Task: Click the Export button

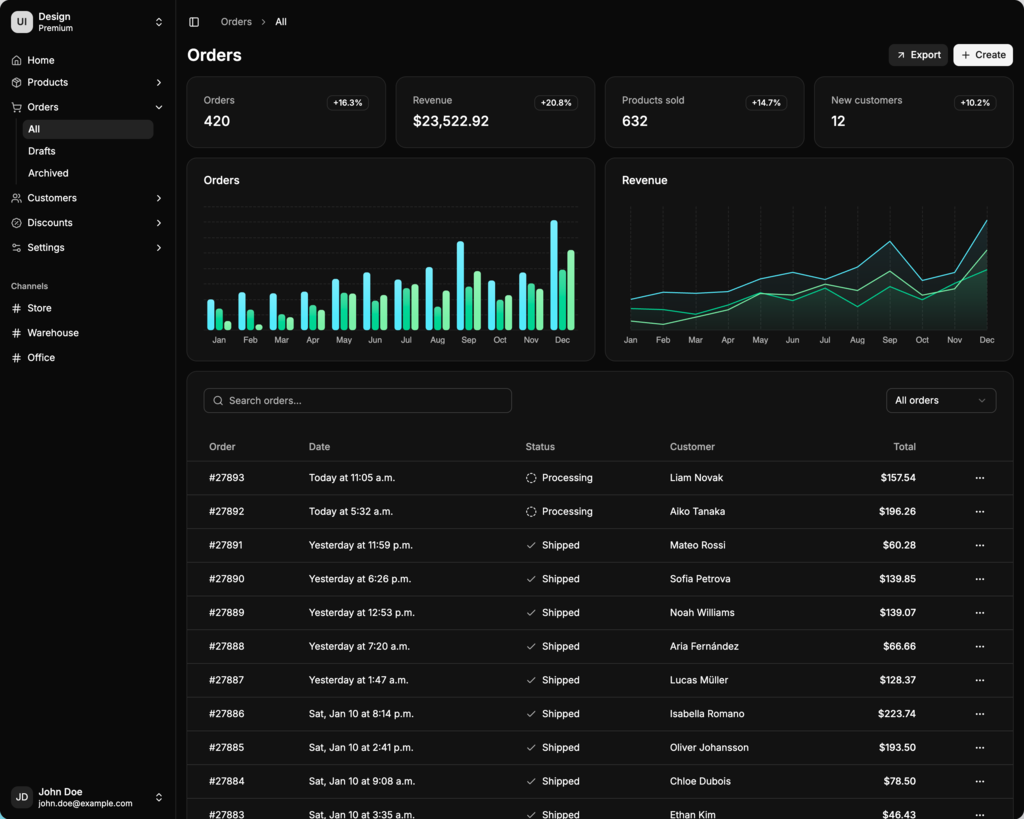Action: tap(917, 55)
